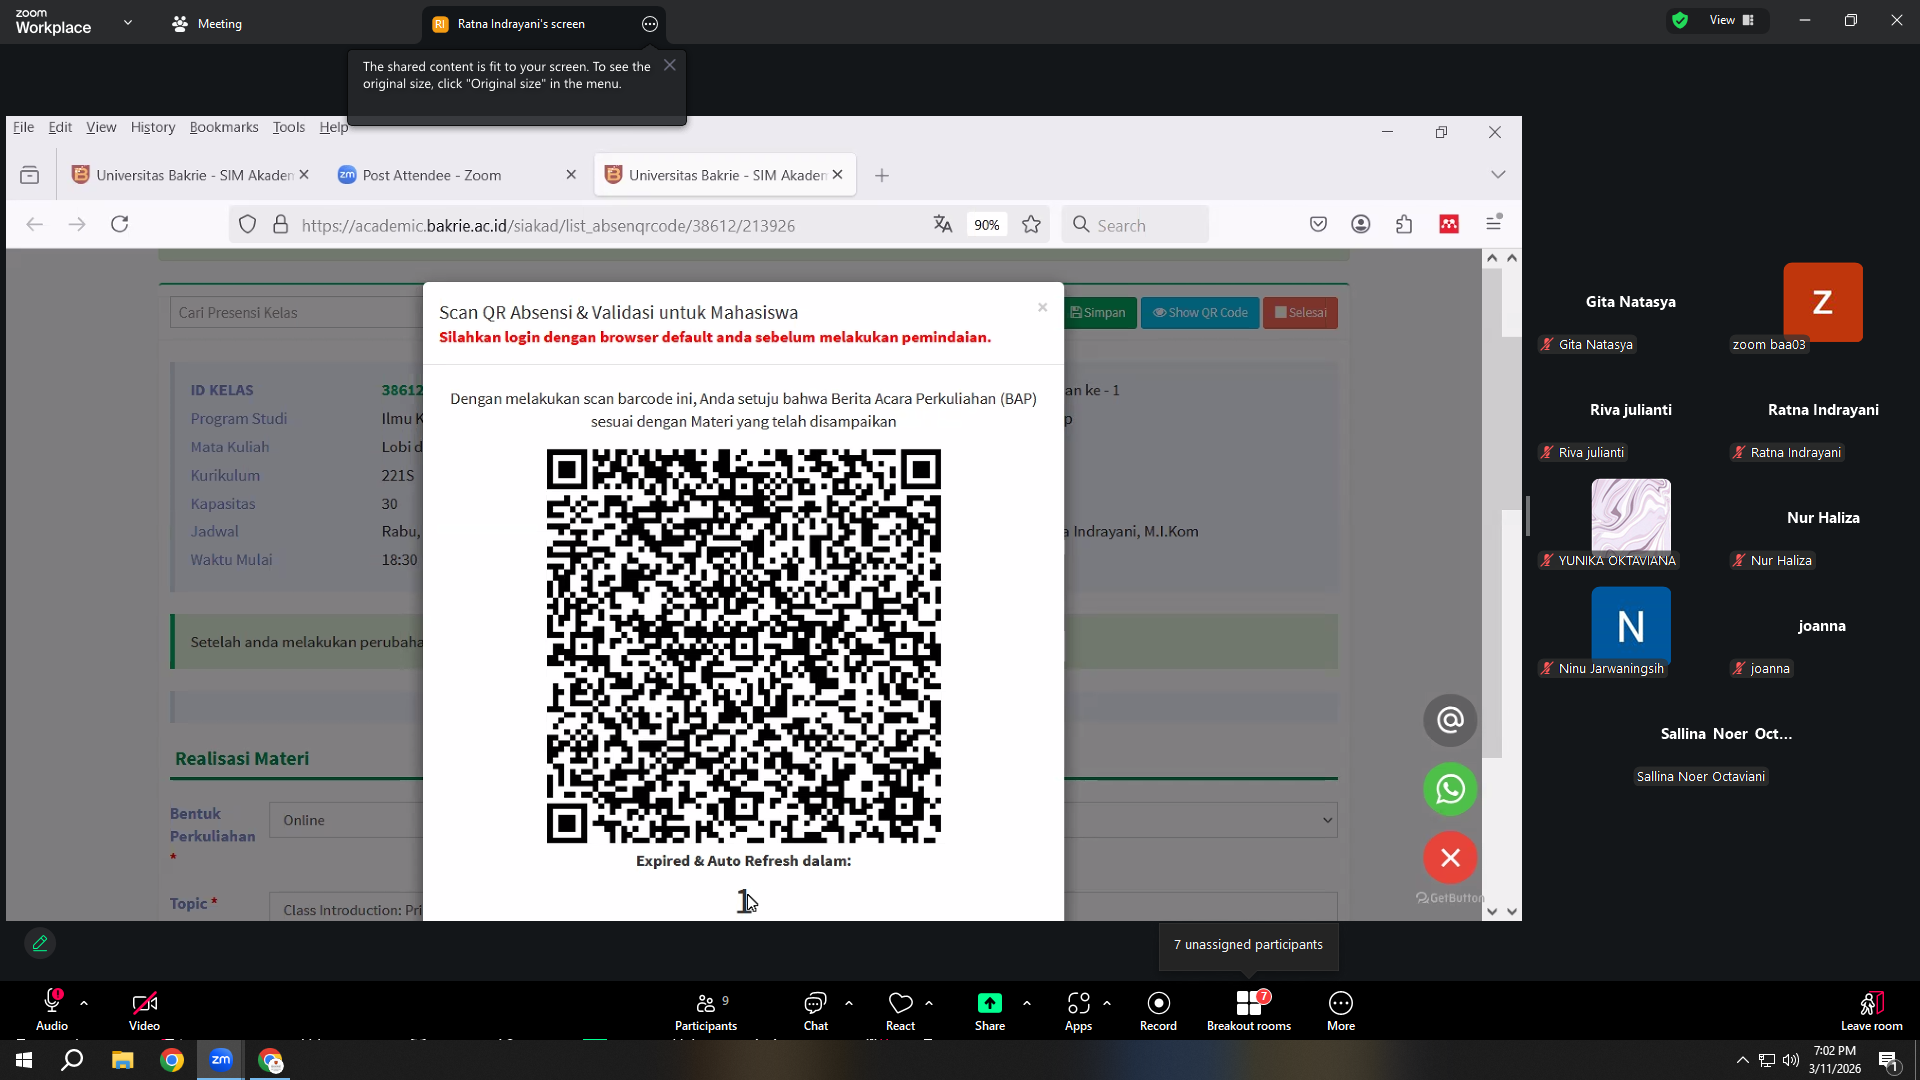
Task: Open the recent browsing tab view icon
Action: coord(30,175)
